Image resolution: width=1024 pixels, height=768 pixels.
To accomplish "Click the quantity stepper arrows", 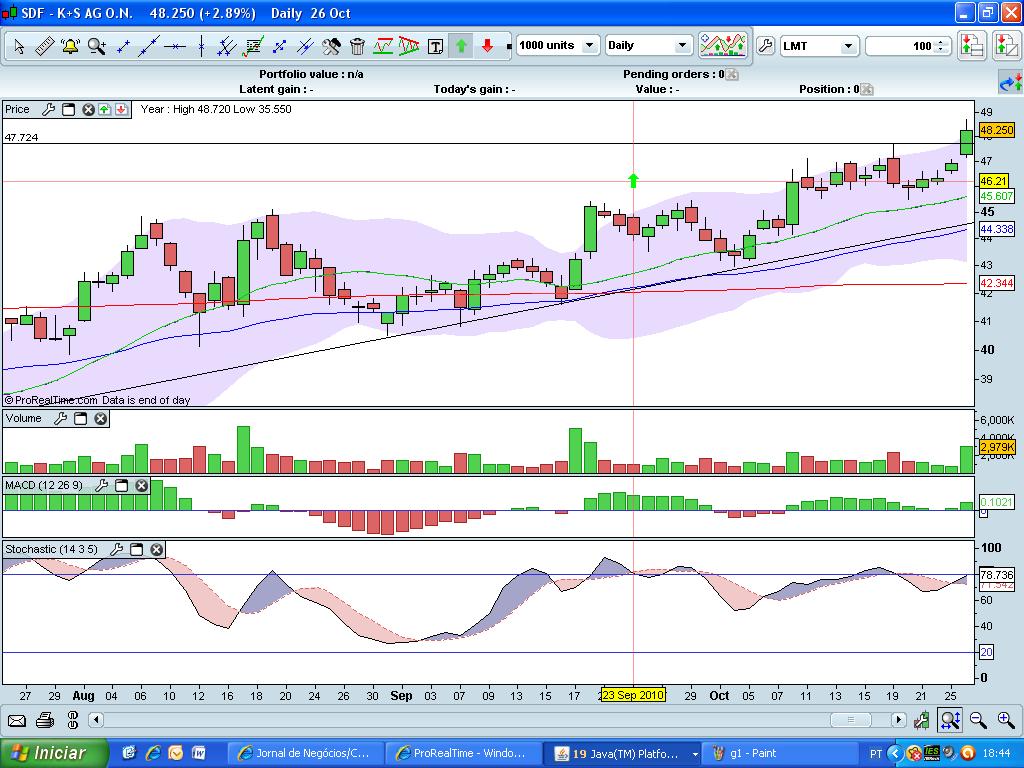I will (941, 46).
